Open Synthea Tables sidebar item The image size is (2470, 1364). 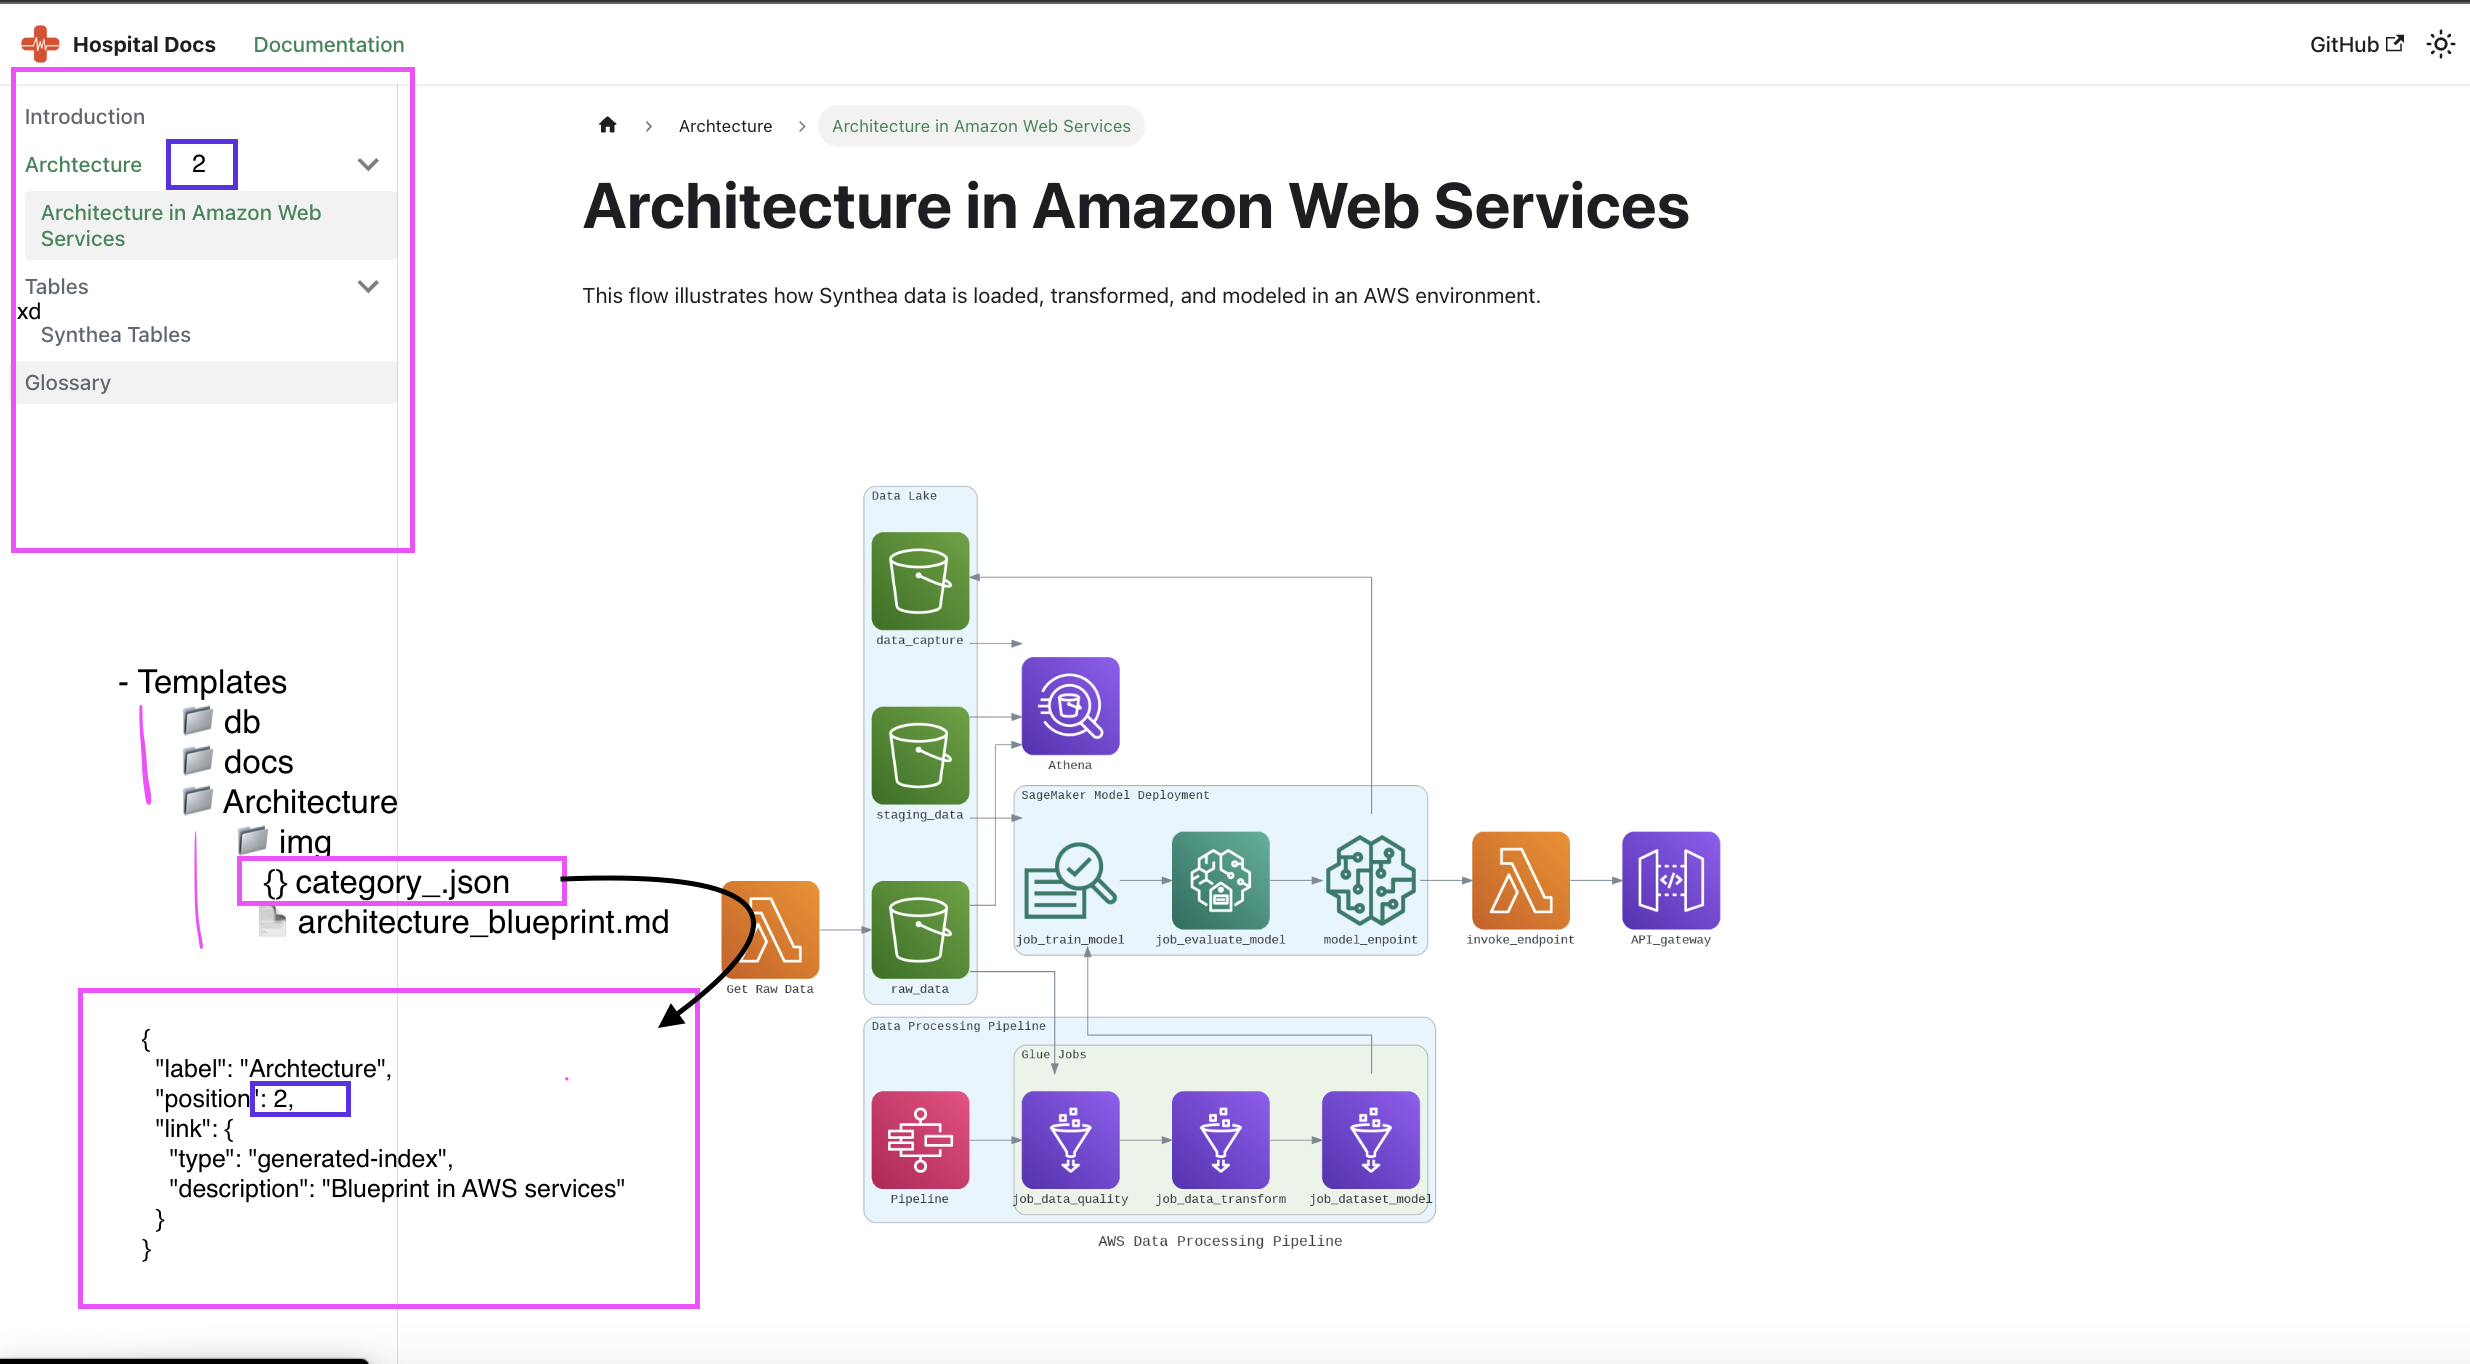116,334
